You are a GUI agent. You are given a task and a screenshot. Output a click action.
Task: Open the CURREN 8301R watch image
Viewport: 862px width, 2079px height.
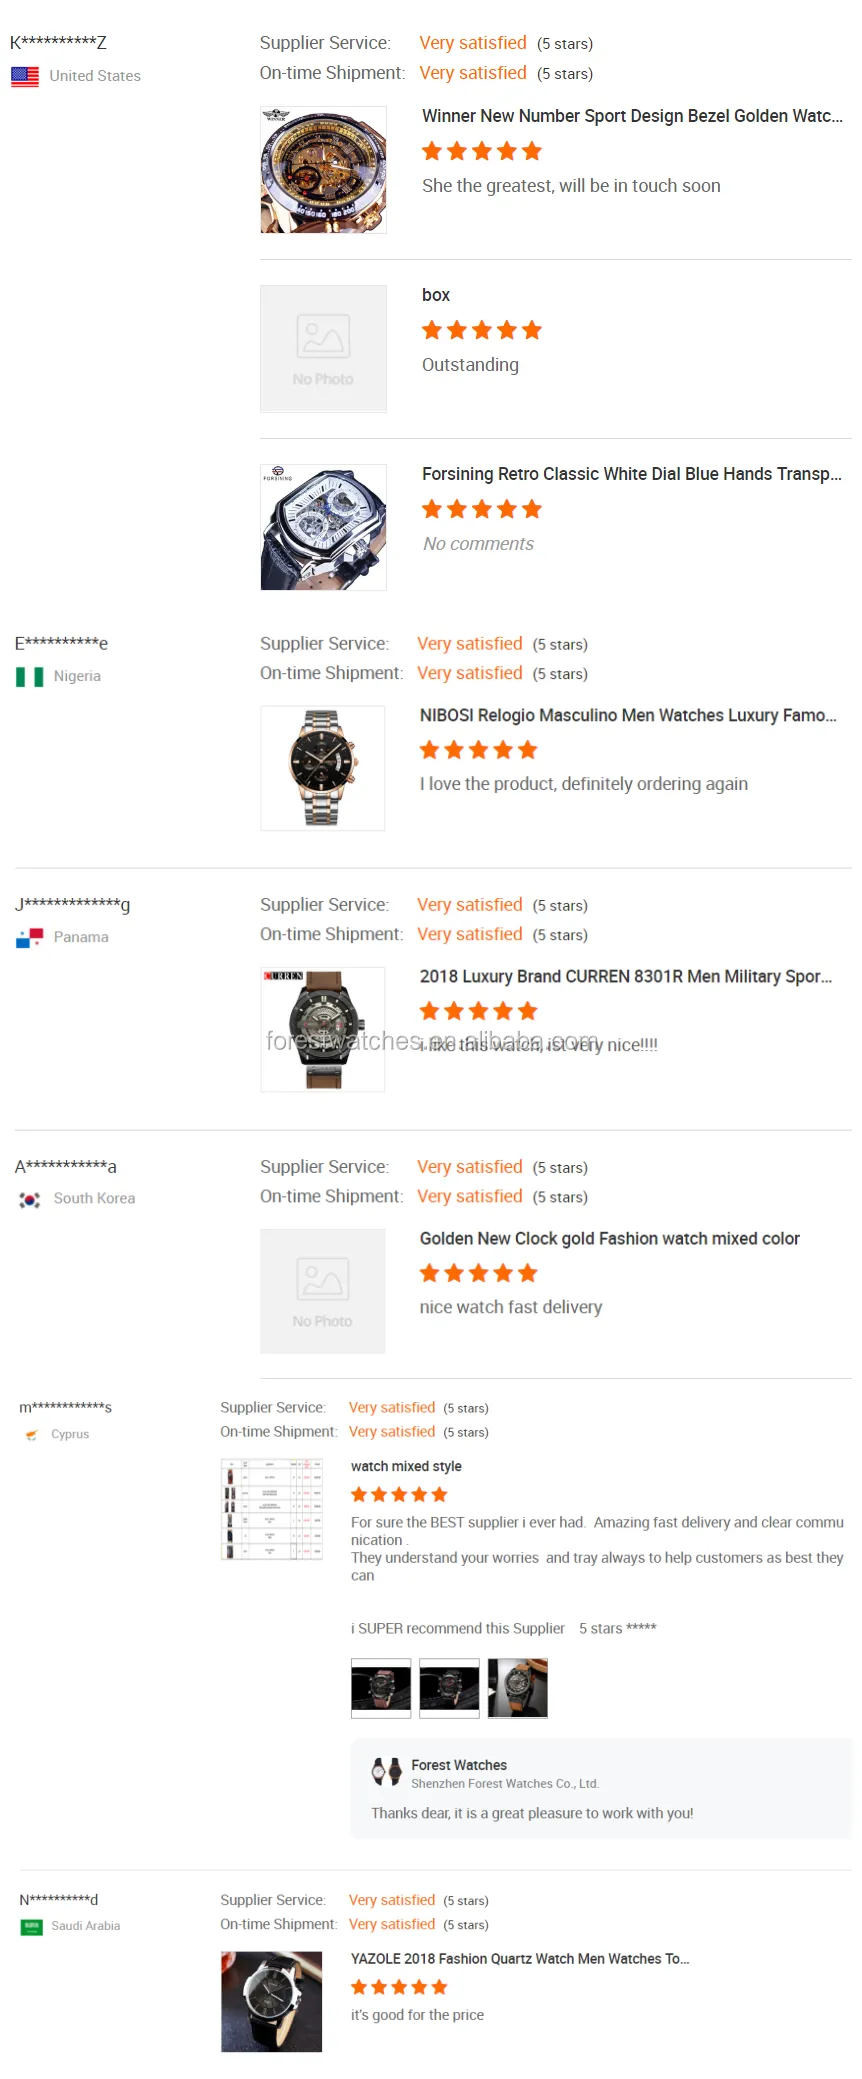click(x=323, y=1029)
